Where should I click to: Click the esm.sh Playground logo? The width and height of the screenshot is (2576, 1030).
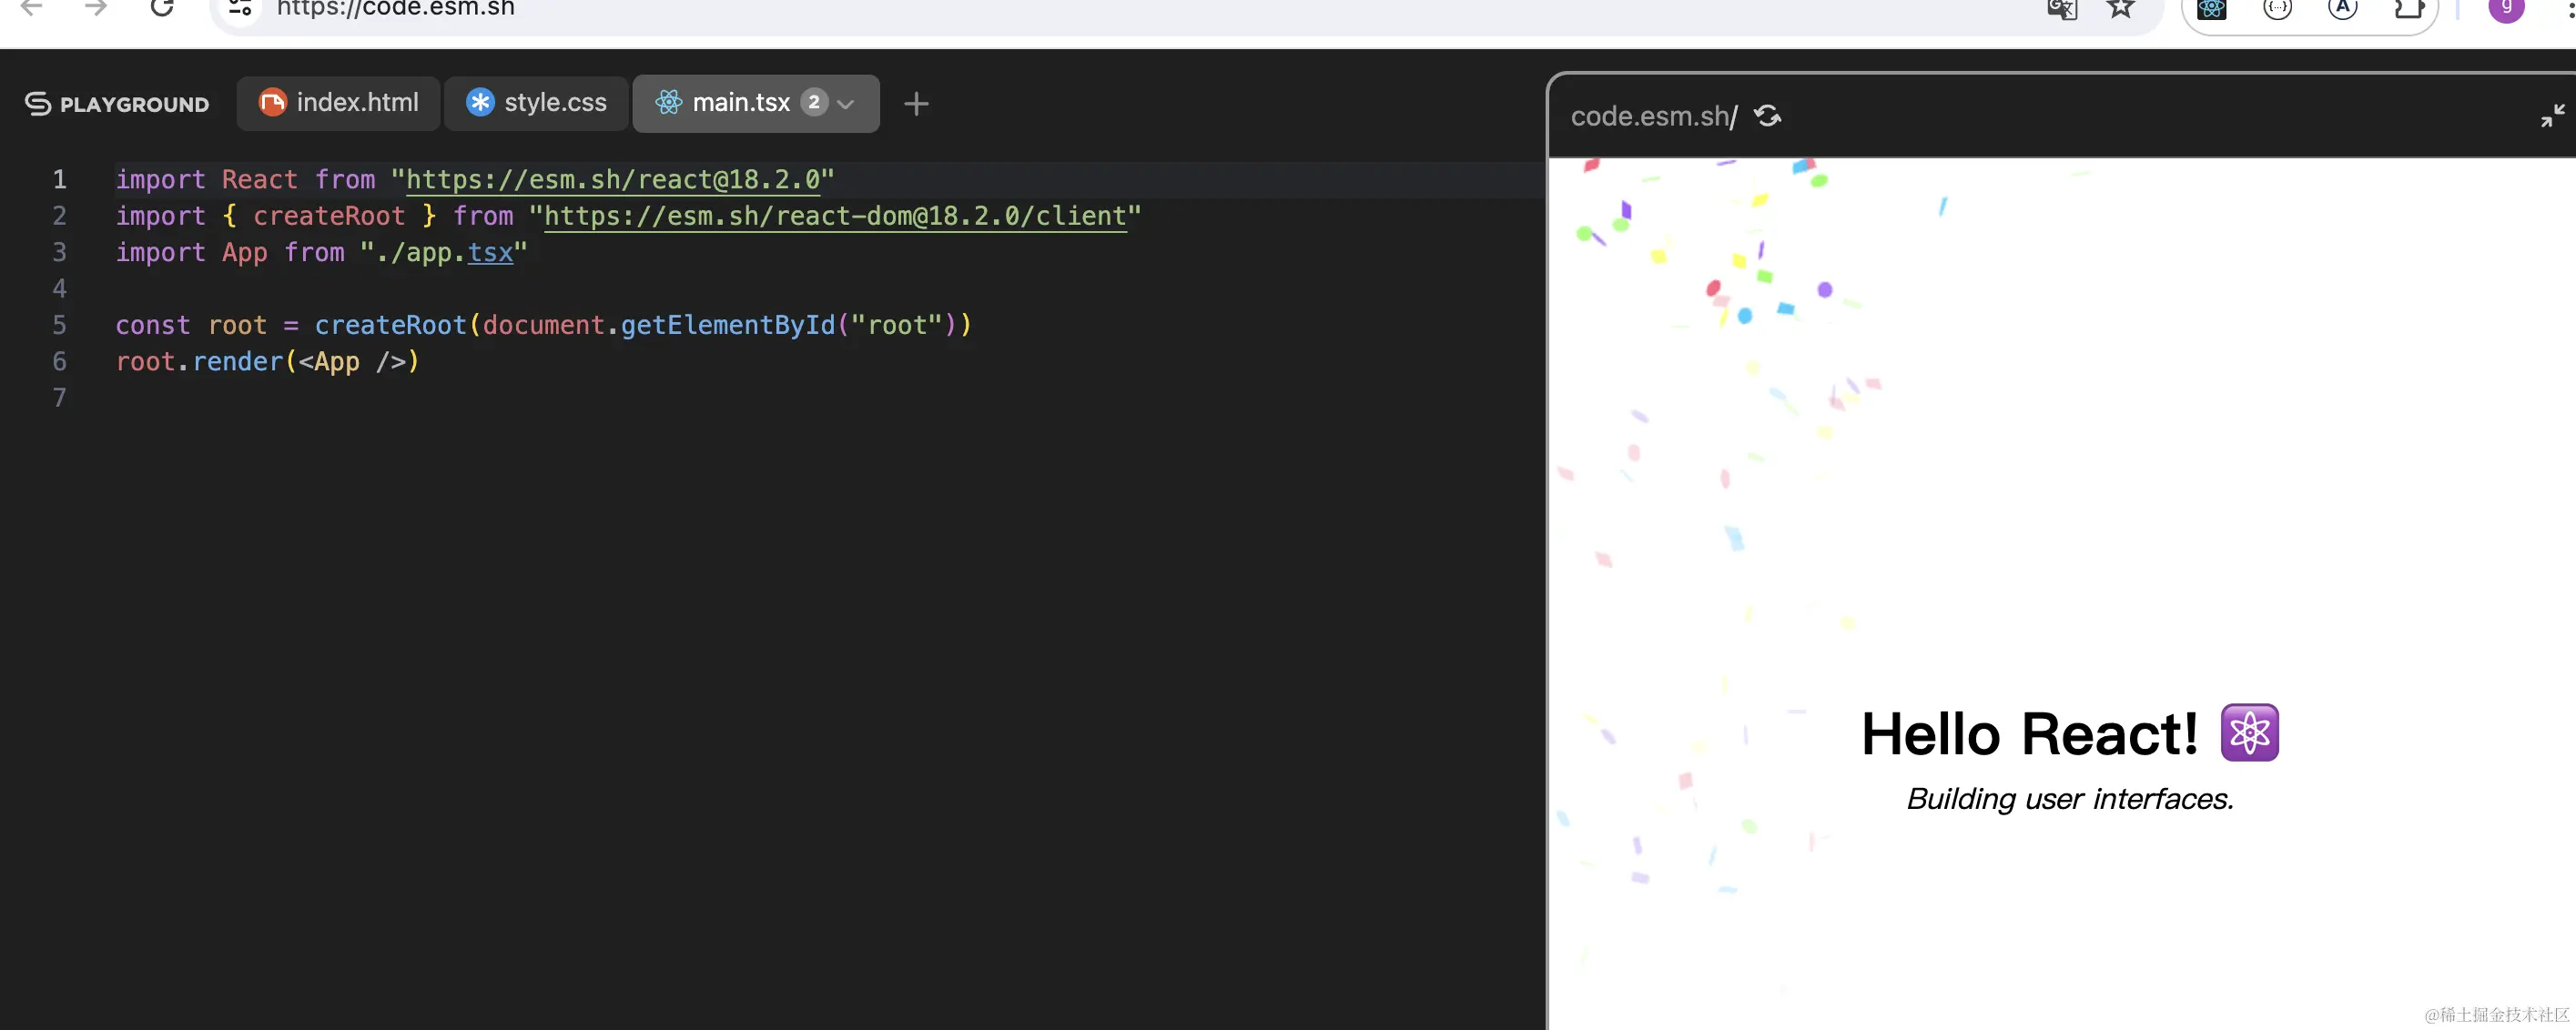pyautogui.click(x=117, y=104)
